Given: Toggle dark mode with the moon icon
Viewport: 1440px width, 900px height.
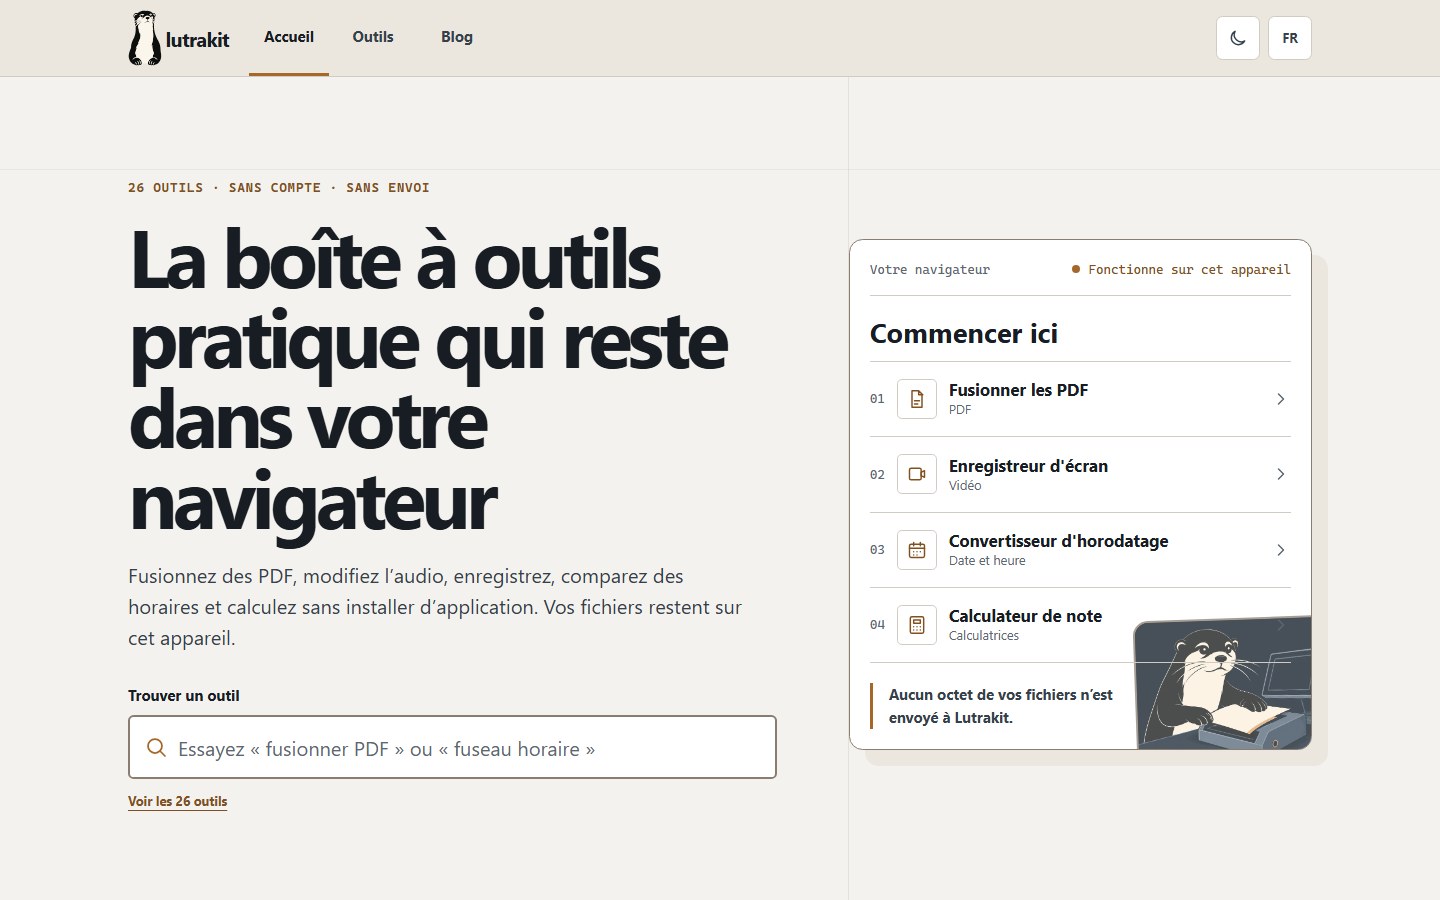Looking at the screenshot, I should click(1238, 38).
